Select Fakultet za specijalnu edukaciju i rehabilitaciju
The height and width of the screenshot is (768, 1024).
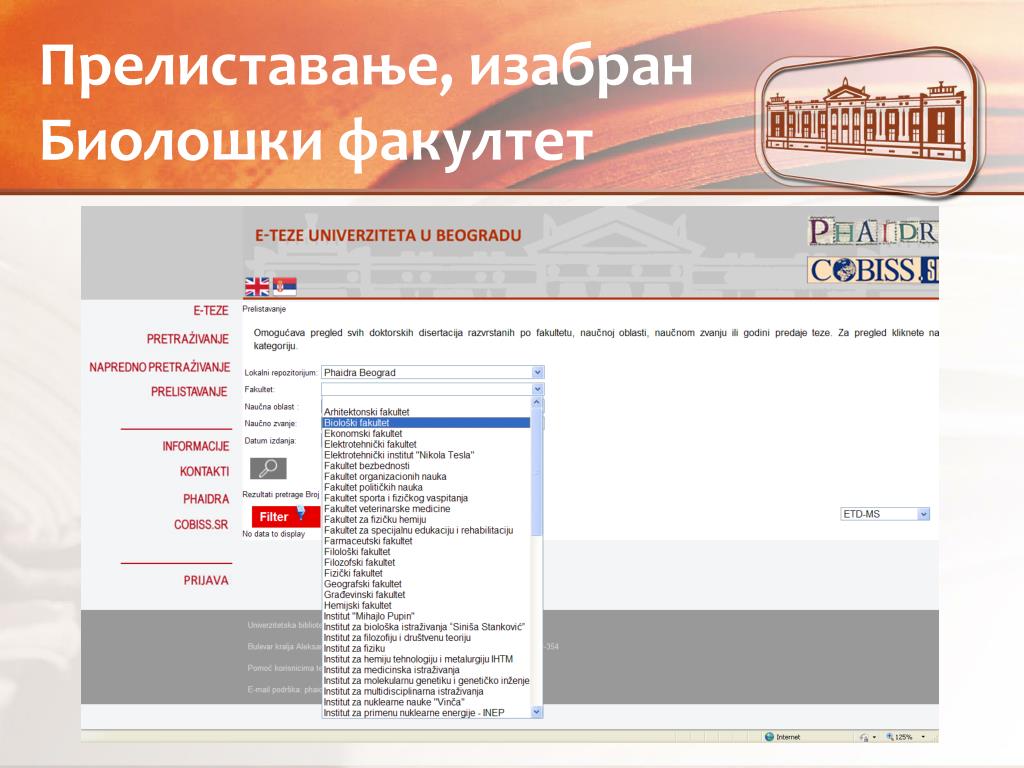pos(426,530)
